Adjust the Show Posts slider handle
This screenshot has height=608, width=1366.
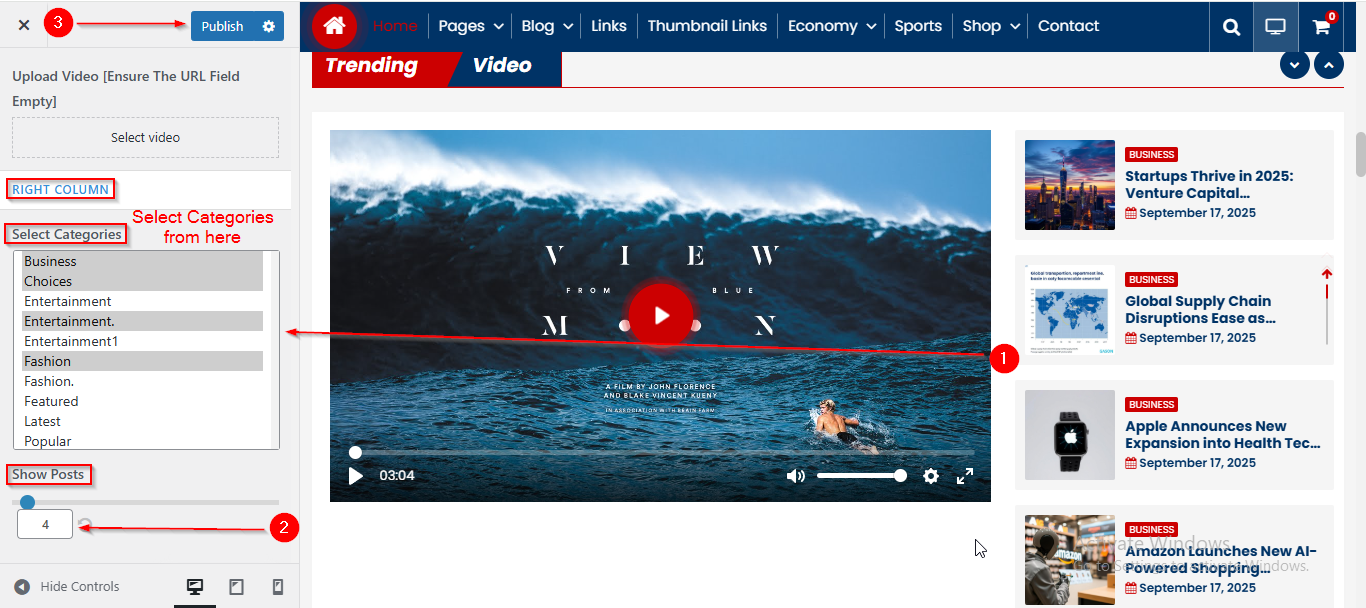(28, 502)
